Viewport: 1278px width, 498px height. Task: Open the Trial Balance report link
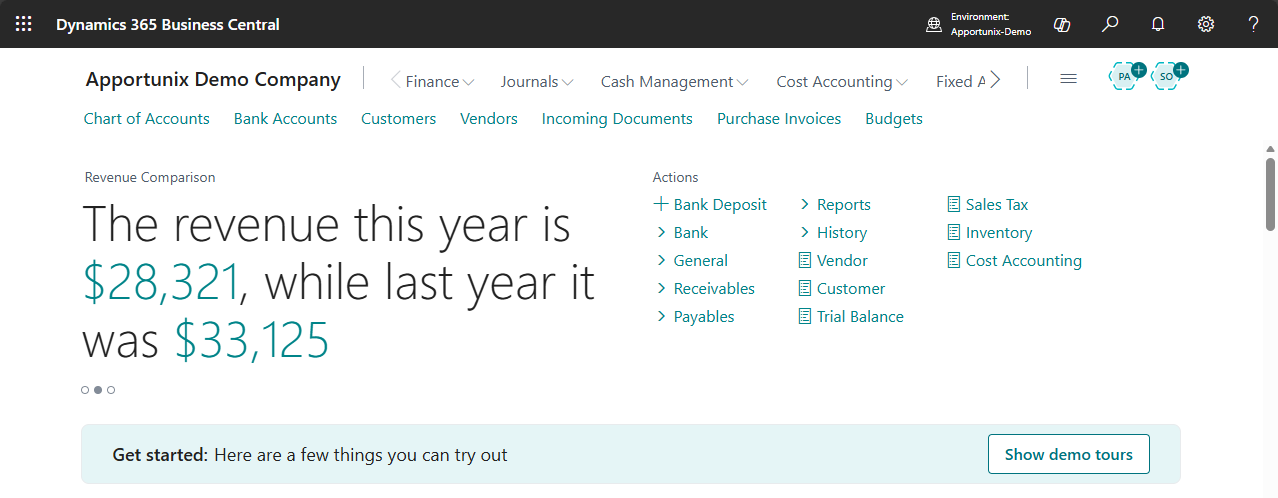[859, 317]
